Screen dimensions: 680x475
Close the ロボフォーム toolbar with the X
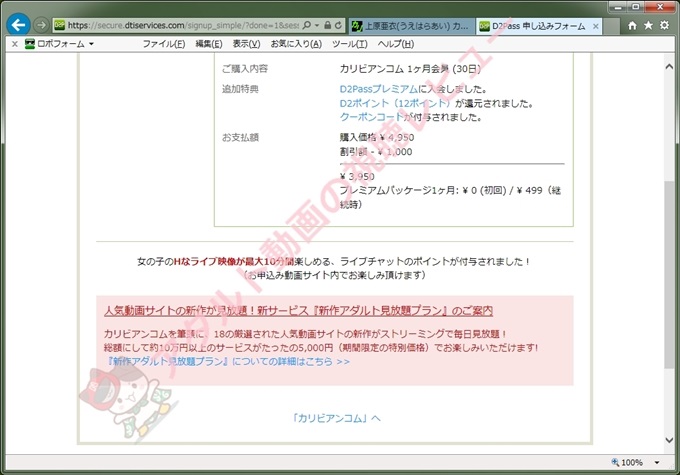(14, 44)
